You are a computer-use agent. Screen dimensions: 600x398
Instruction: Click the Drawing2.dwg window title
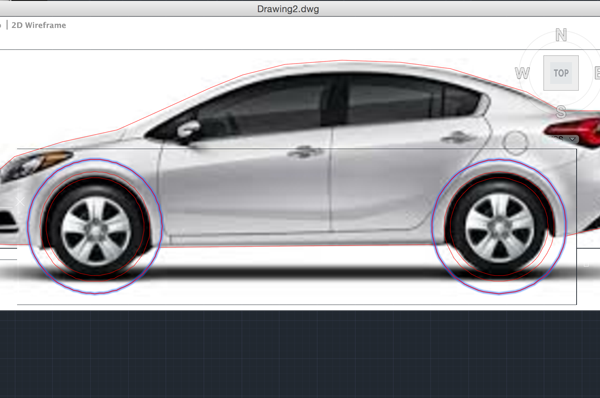pos(288,9)
